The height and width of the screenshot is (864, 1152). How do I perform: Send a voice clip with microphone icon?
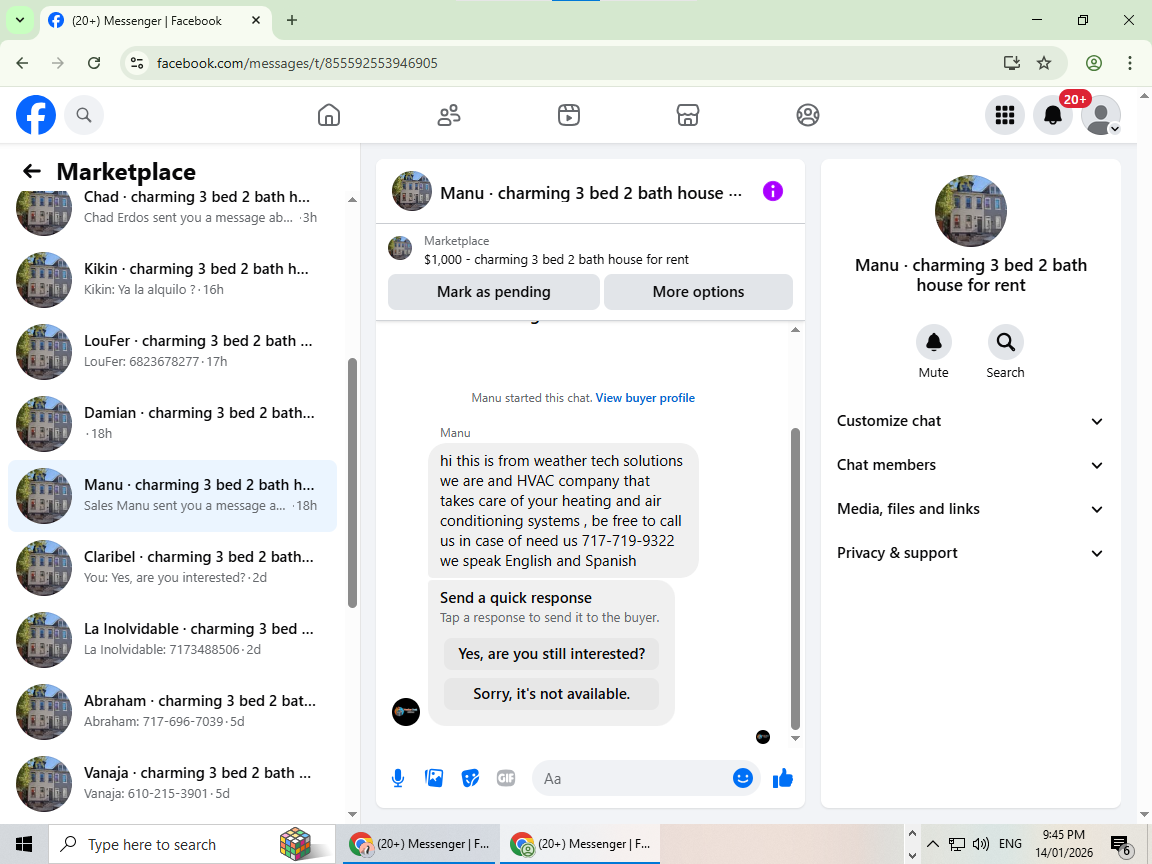[397, 778]
